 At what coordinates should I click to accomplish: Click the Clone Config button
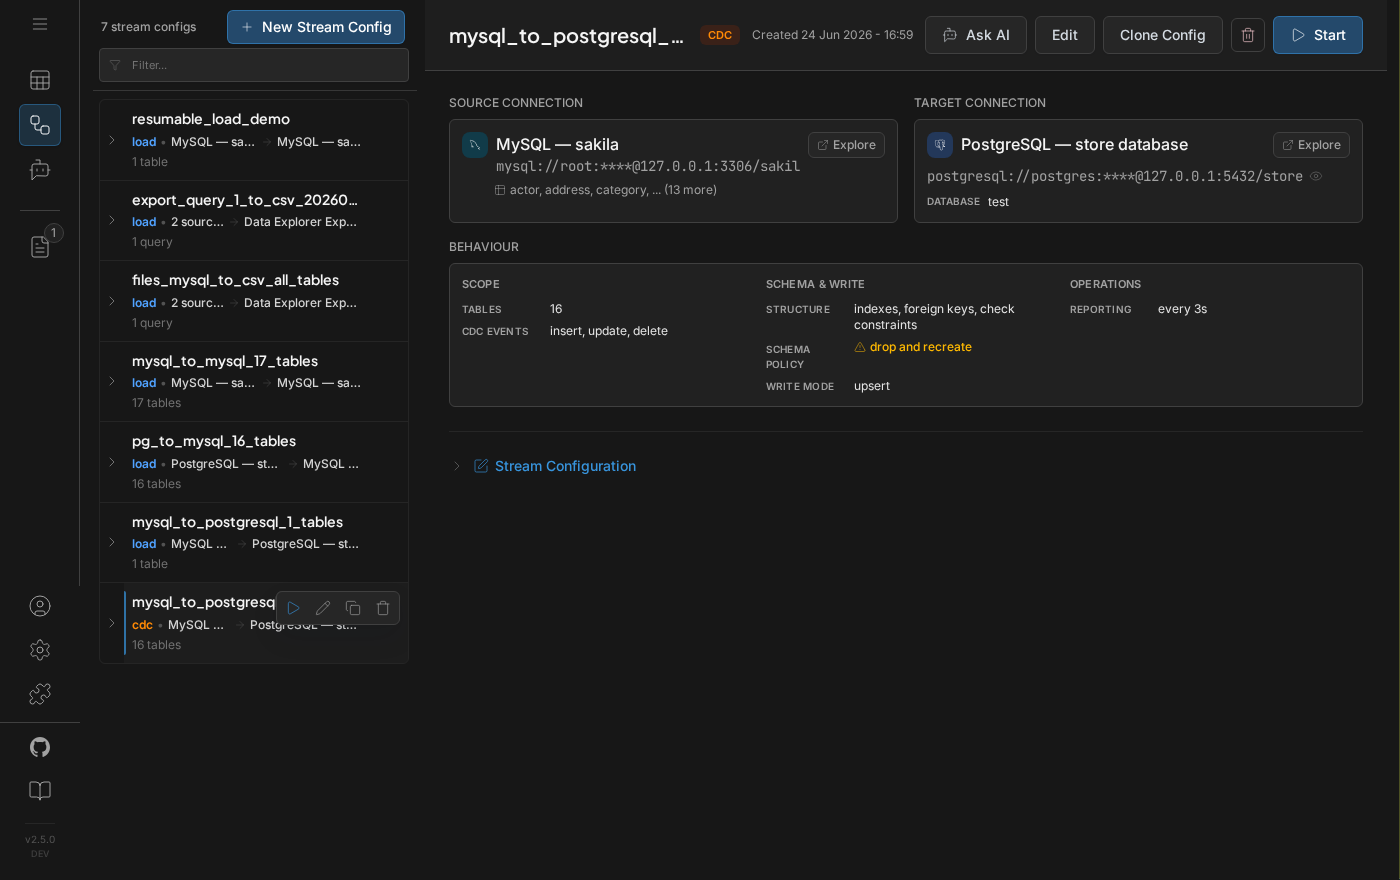1163,35
